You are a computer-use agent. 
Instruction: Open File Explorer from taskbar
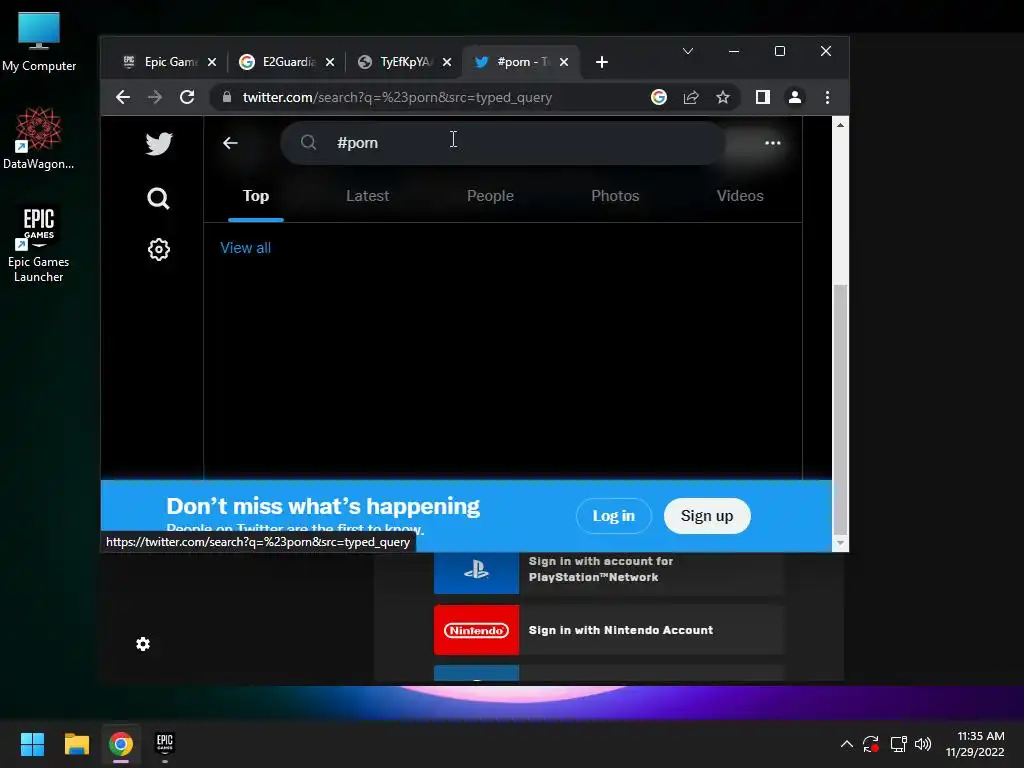pyautogui.click(x=76, y=744)
